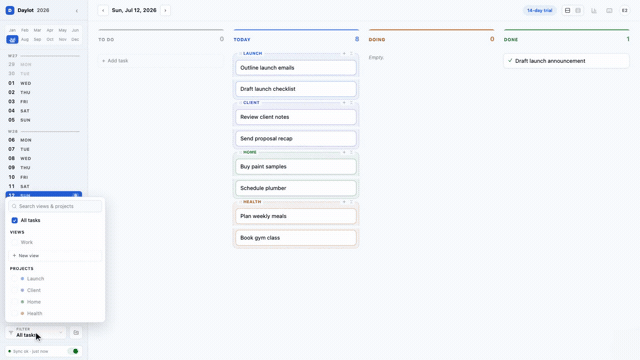Switch to list layout view icon
The image size is (640, 360).
coord(578,11)
